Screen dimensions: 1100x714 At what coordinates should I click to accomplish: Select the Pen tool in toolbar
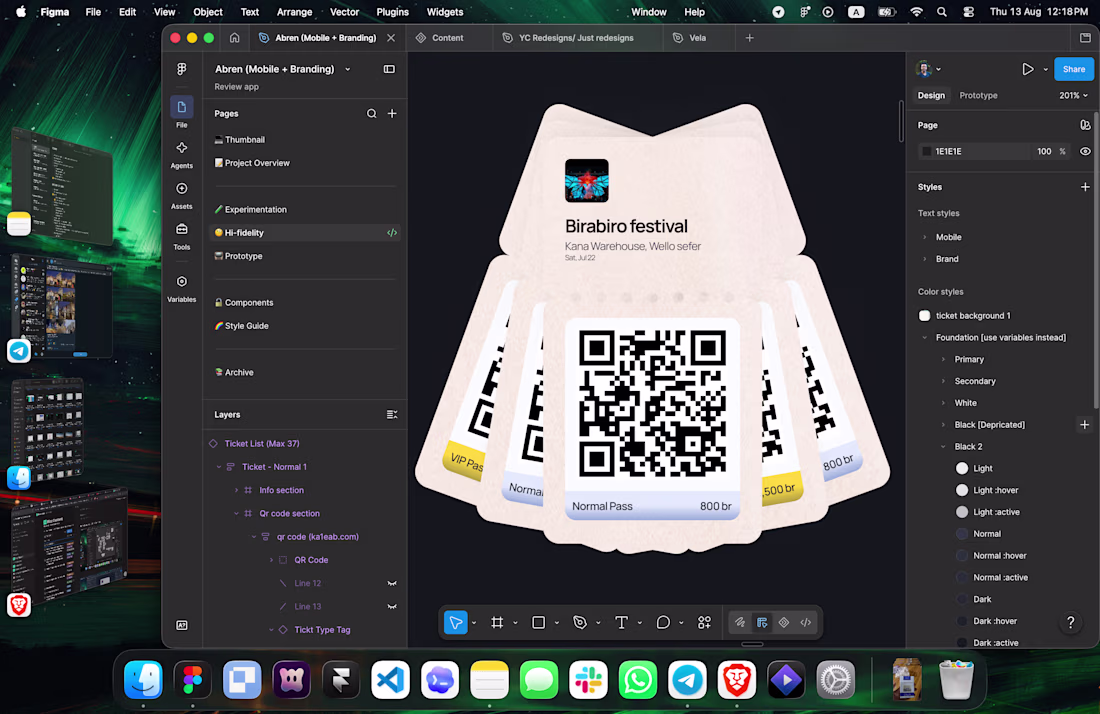click(580, 622)
